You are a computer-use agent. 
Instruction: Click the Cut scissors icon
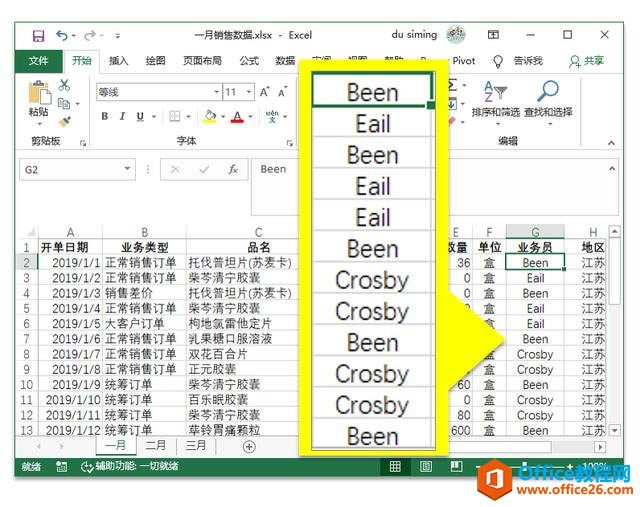click(x=64, y=85)
